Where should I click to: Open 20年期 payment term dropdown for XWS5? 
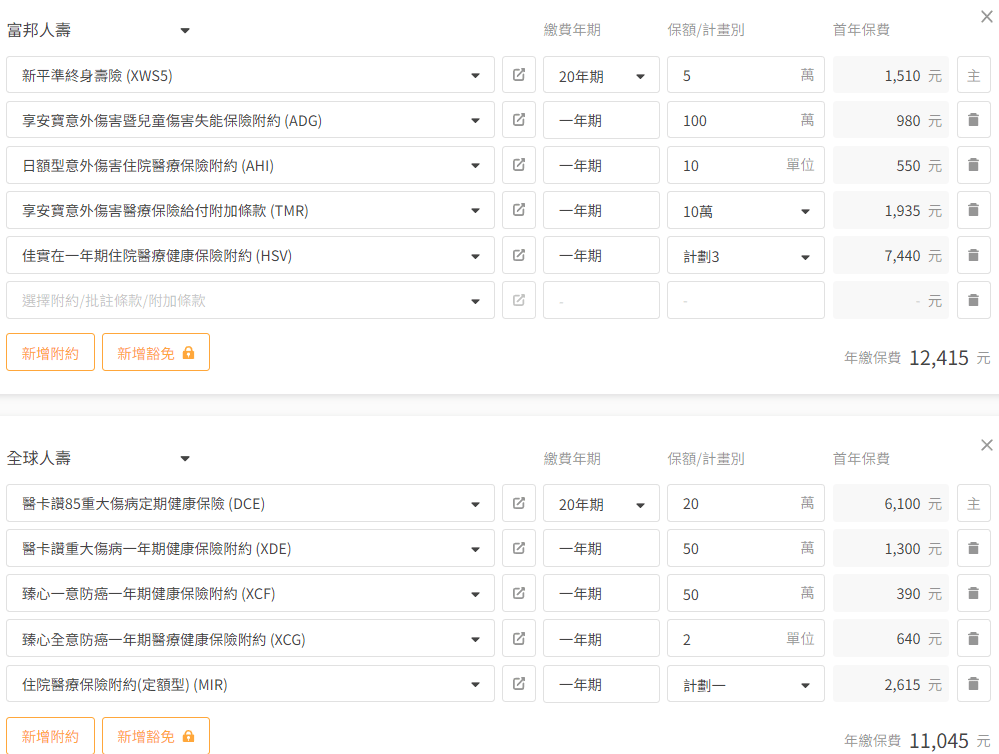[601, 76]
